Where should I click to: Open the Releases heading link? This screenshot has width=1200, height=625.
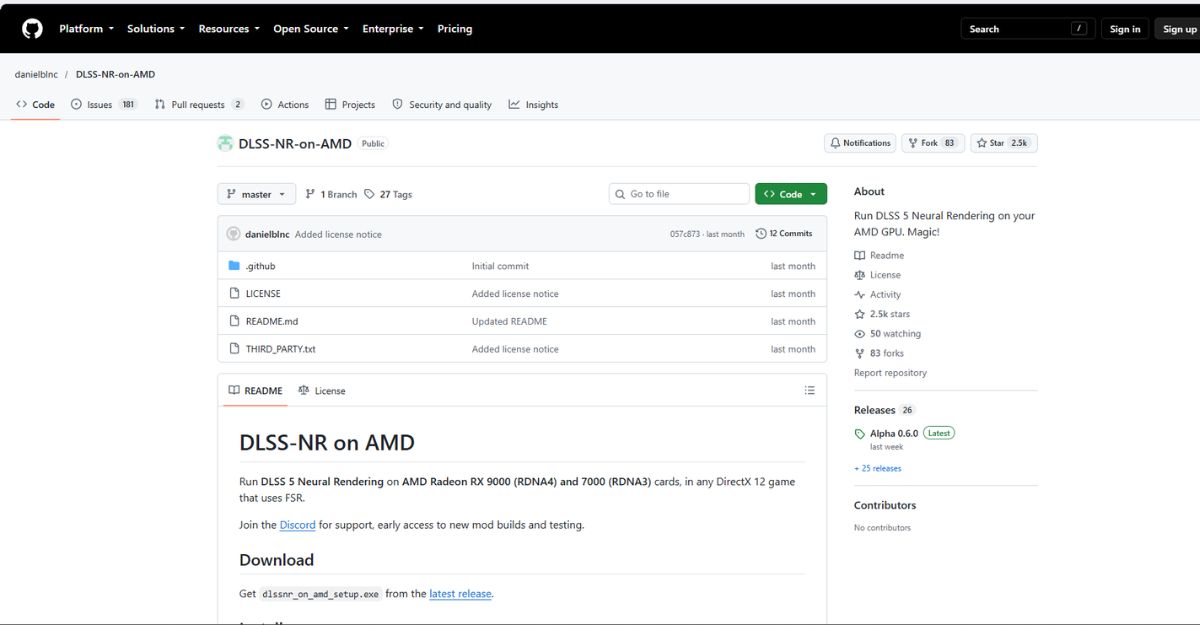(875, 410)
